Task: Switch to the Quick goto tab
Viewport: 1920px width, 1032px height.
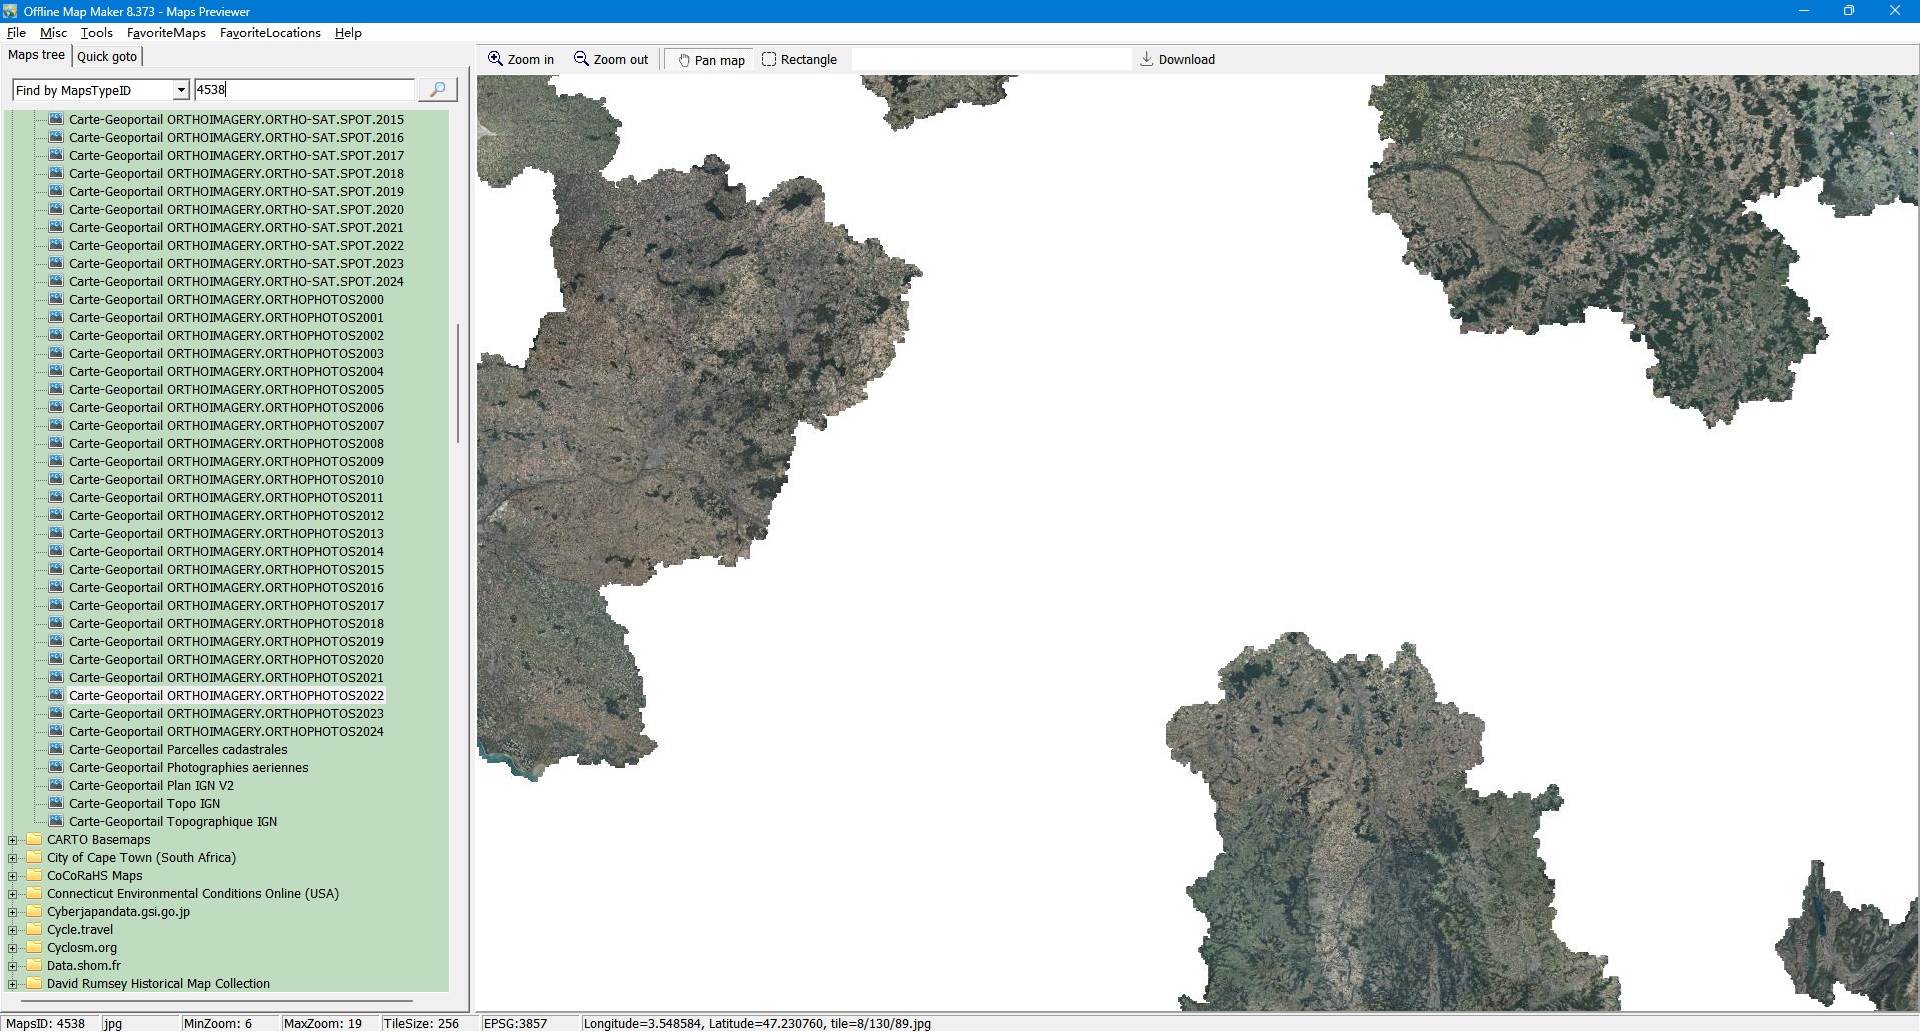Action: click(107, 57)
